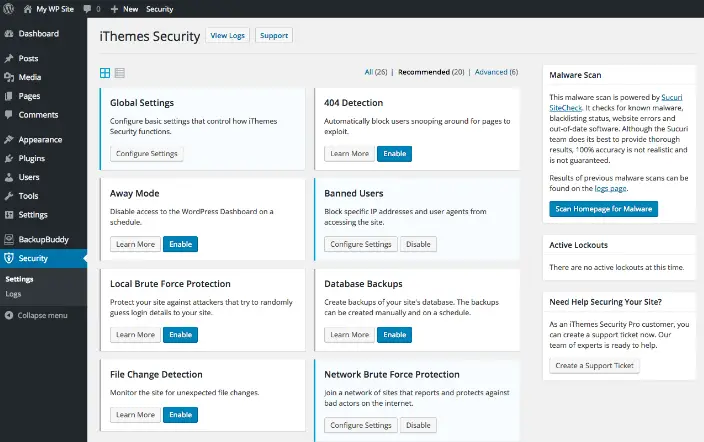The height and width of the screenshot is (442, 704).
Task: Disable Network Brute Force Protection
Action: [x=418, y=425]
